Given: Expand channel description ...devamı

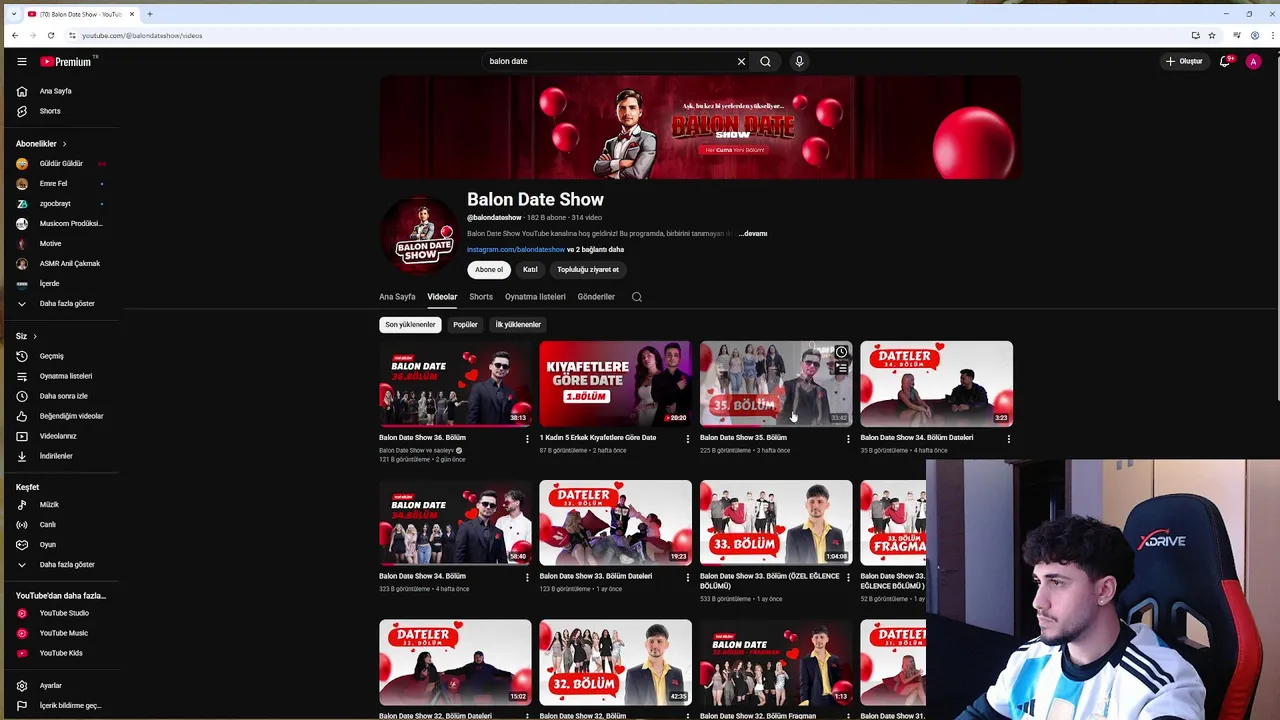Looking at the screenshot, I should point(753,234).
